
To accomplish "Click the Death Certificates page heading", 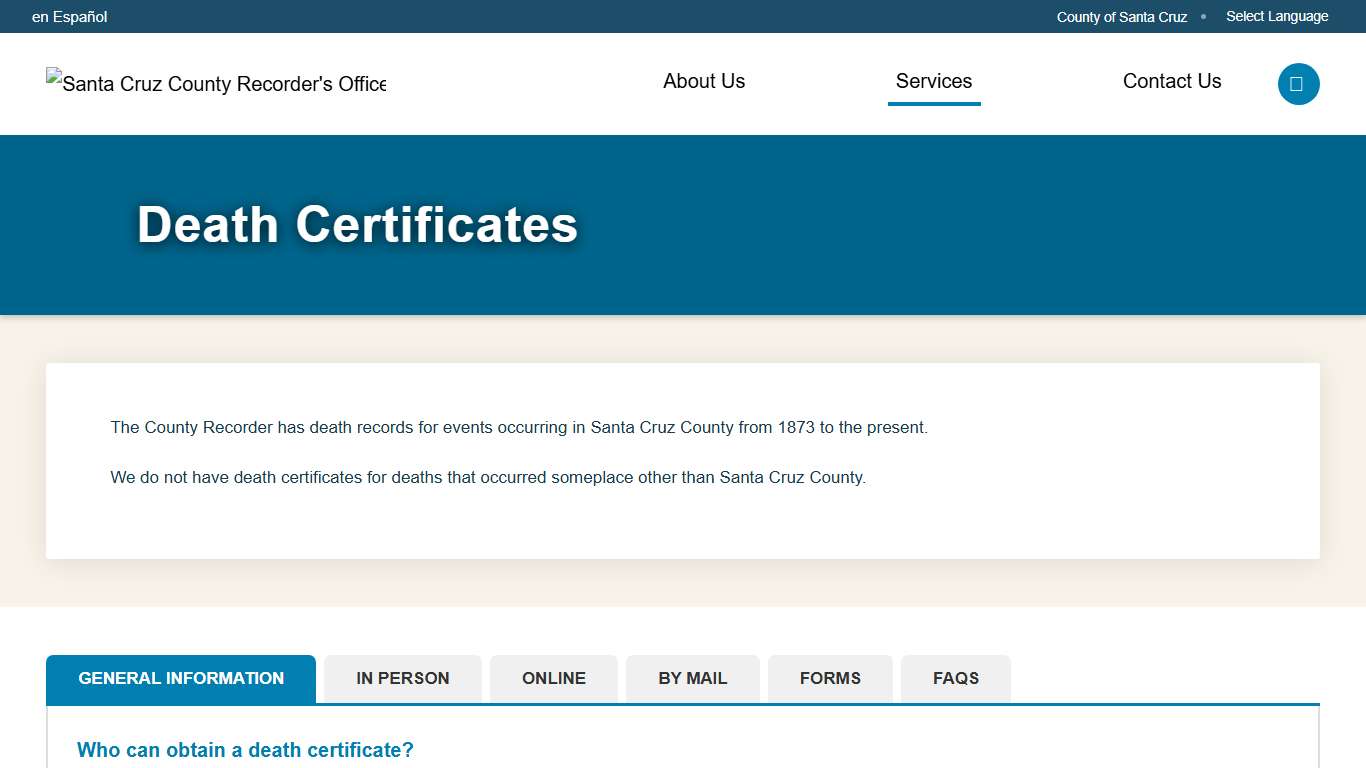I will [357, 224].
